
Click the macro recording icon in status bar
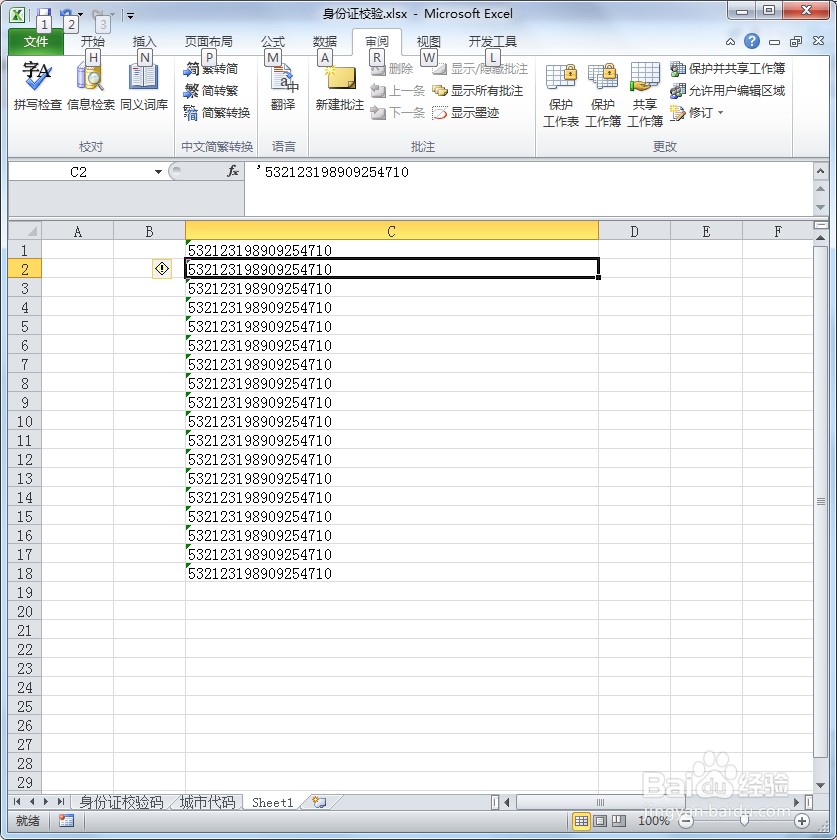[x=66, y=821]
